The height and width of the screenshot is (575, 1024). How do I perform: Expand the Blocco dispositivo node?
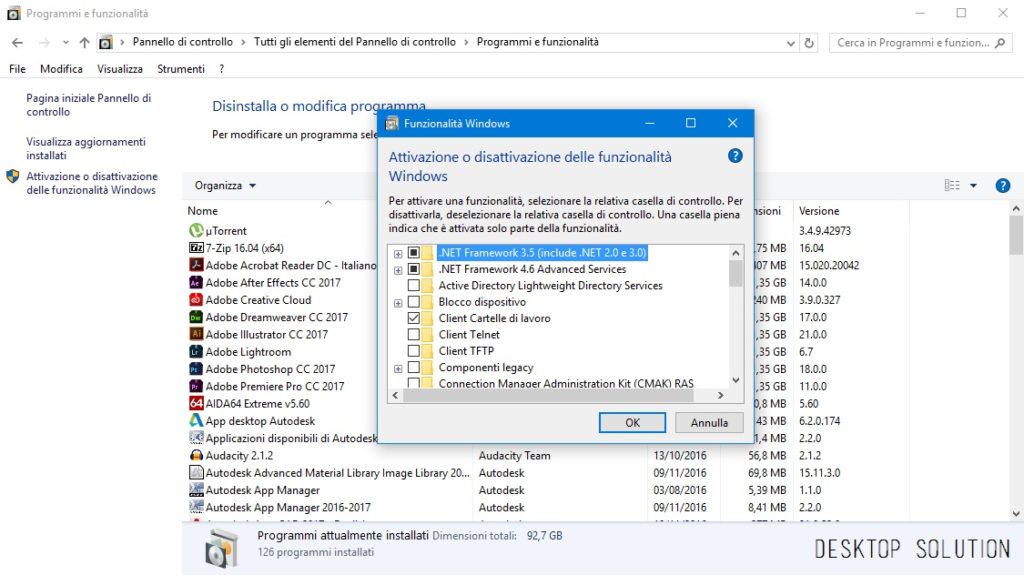398,303
